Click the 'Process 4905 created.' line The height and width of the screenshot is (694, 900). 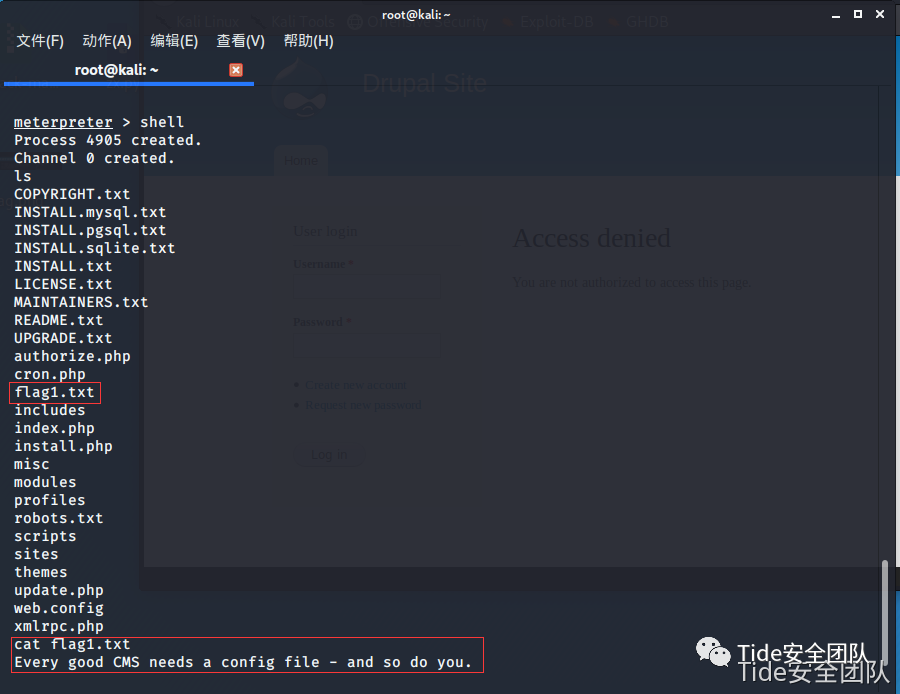click(108, 140)
